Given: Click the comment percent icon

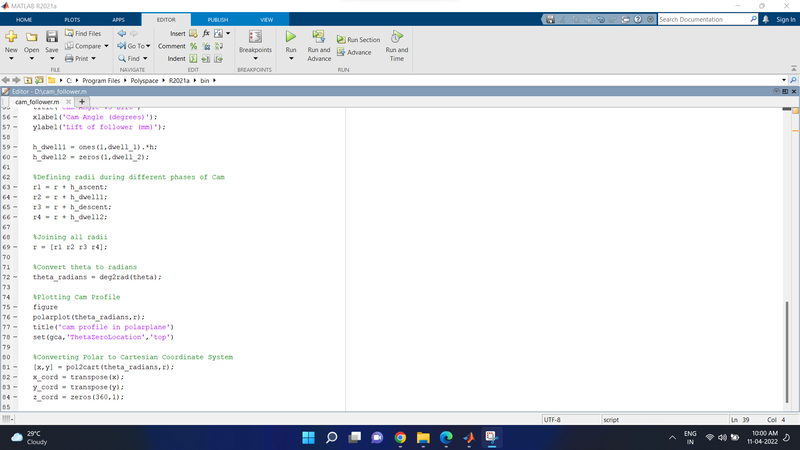Looking at the screenshot, I should click(x=194, y=46).
